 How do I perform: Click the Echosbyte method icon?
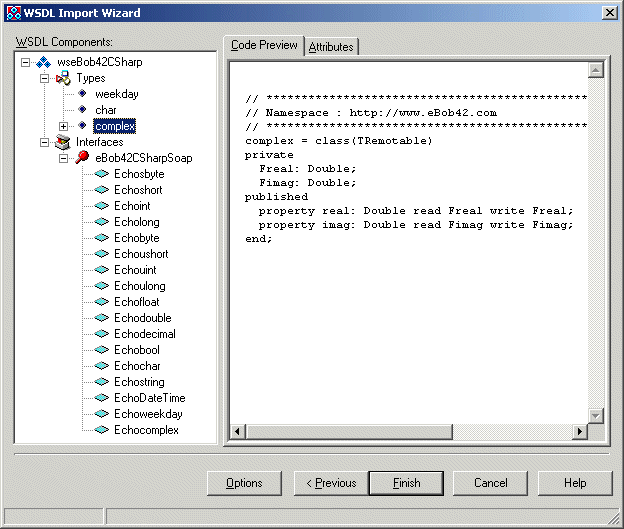coord(101,174)
